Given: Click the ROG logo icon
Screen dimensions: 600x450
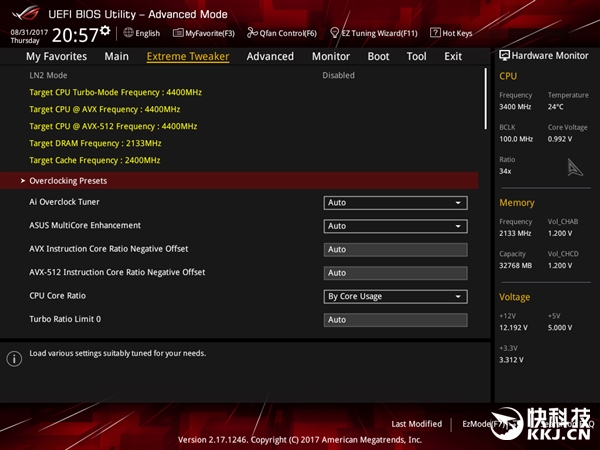Looking at the screenshot, I should point(26,13).
